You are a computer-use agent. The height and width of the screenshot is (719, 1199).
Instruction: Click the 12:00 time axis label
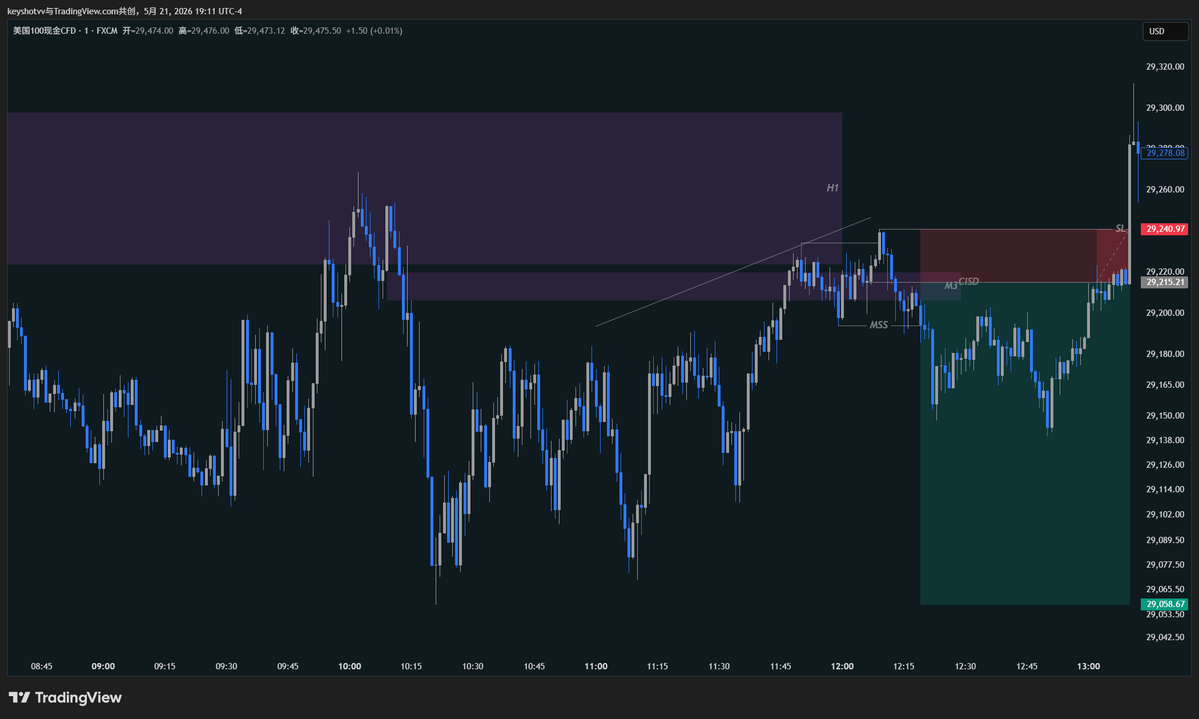[842, 666]
